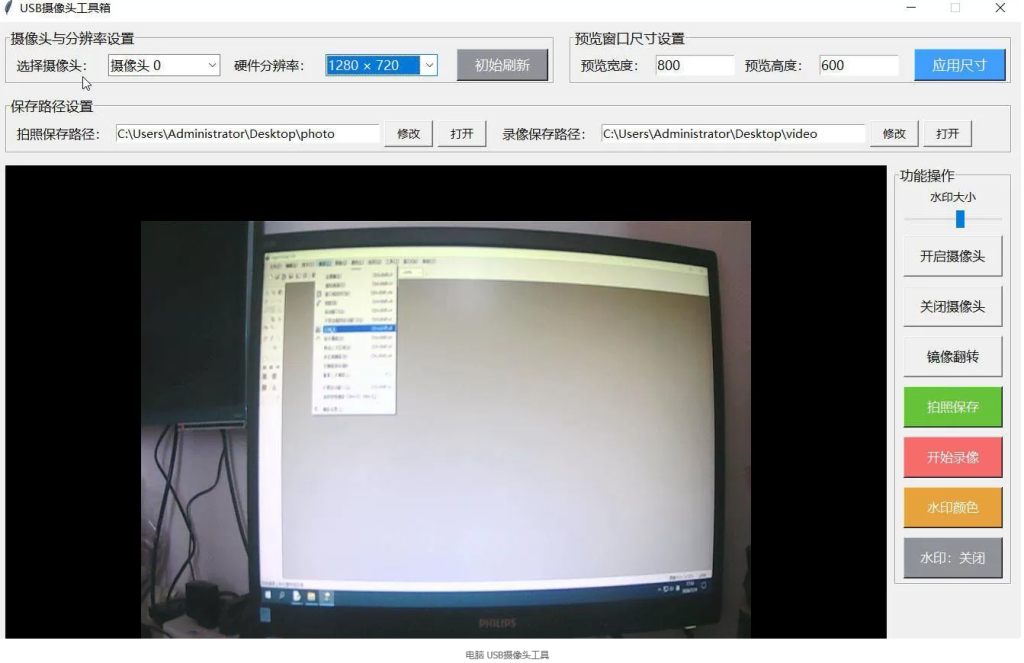1024x663 pixels.
Task: Apply preview size with 应用尺寸
Action: tap(959, 65)
